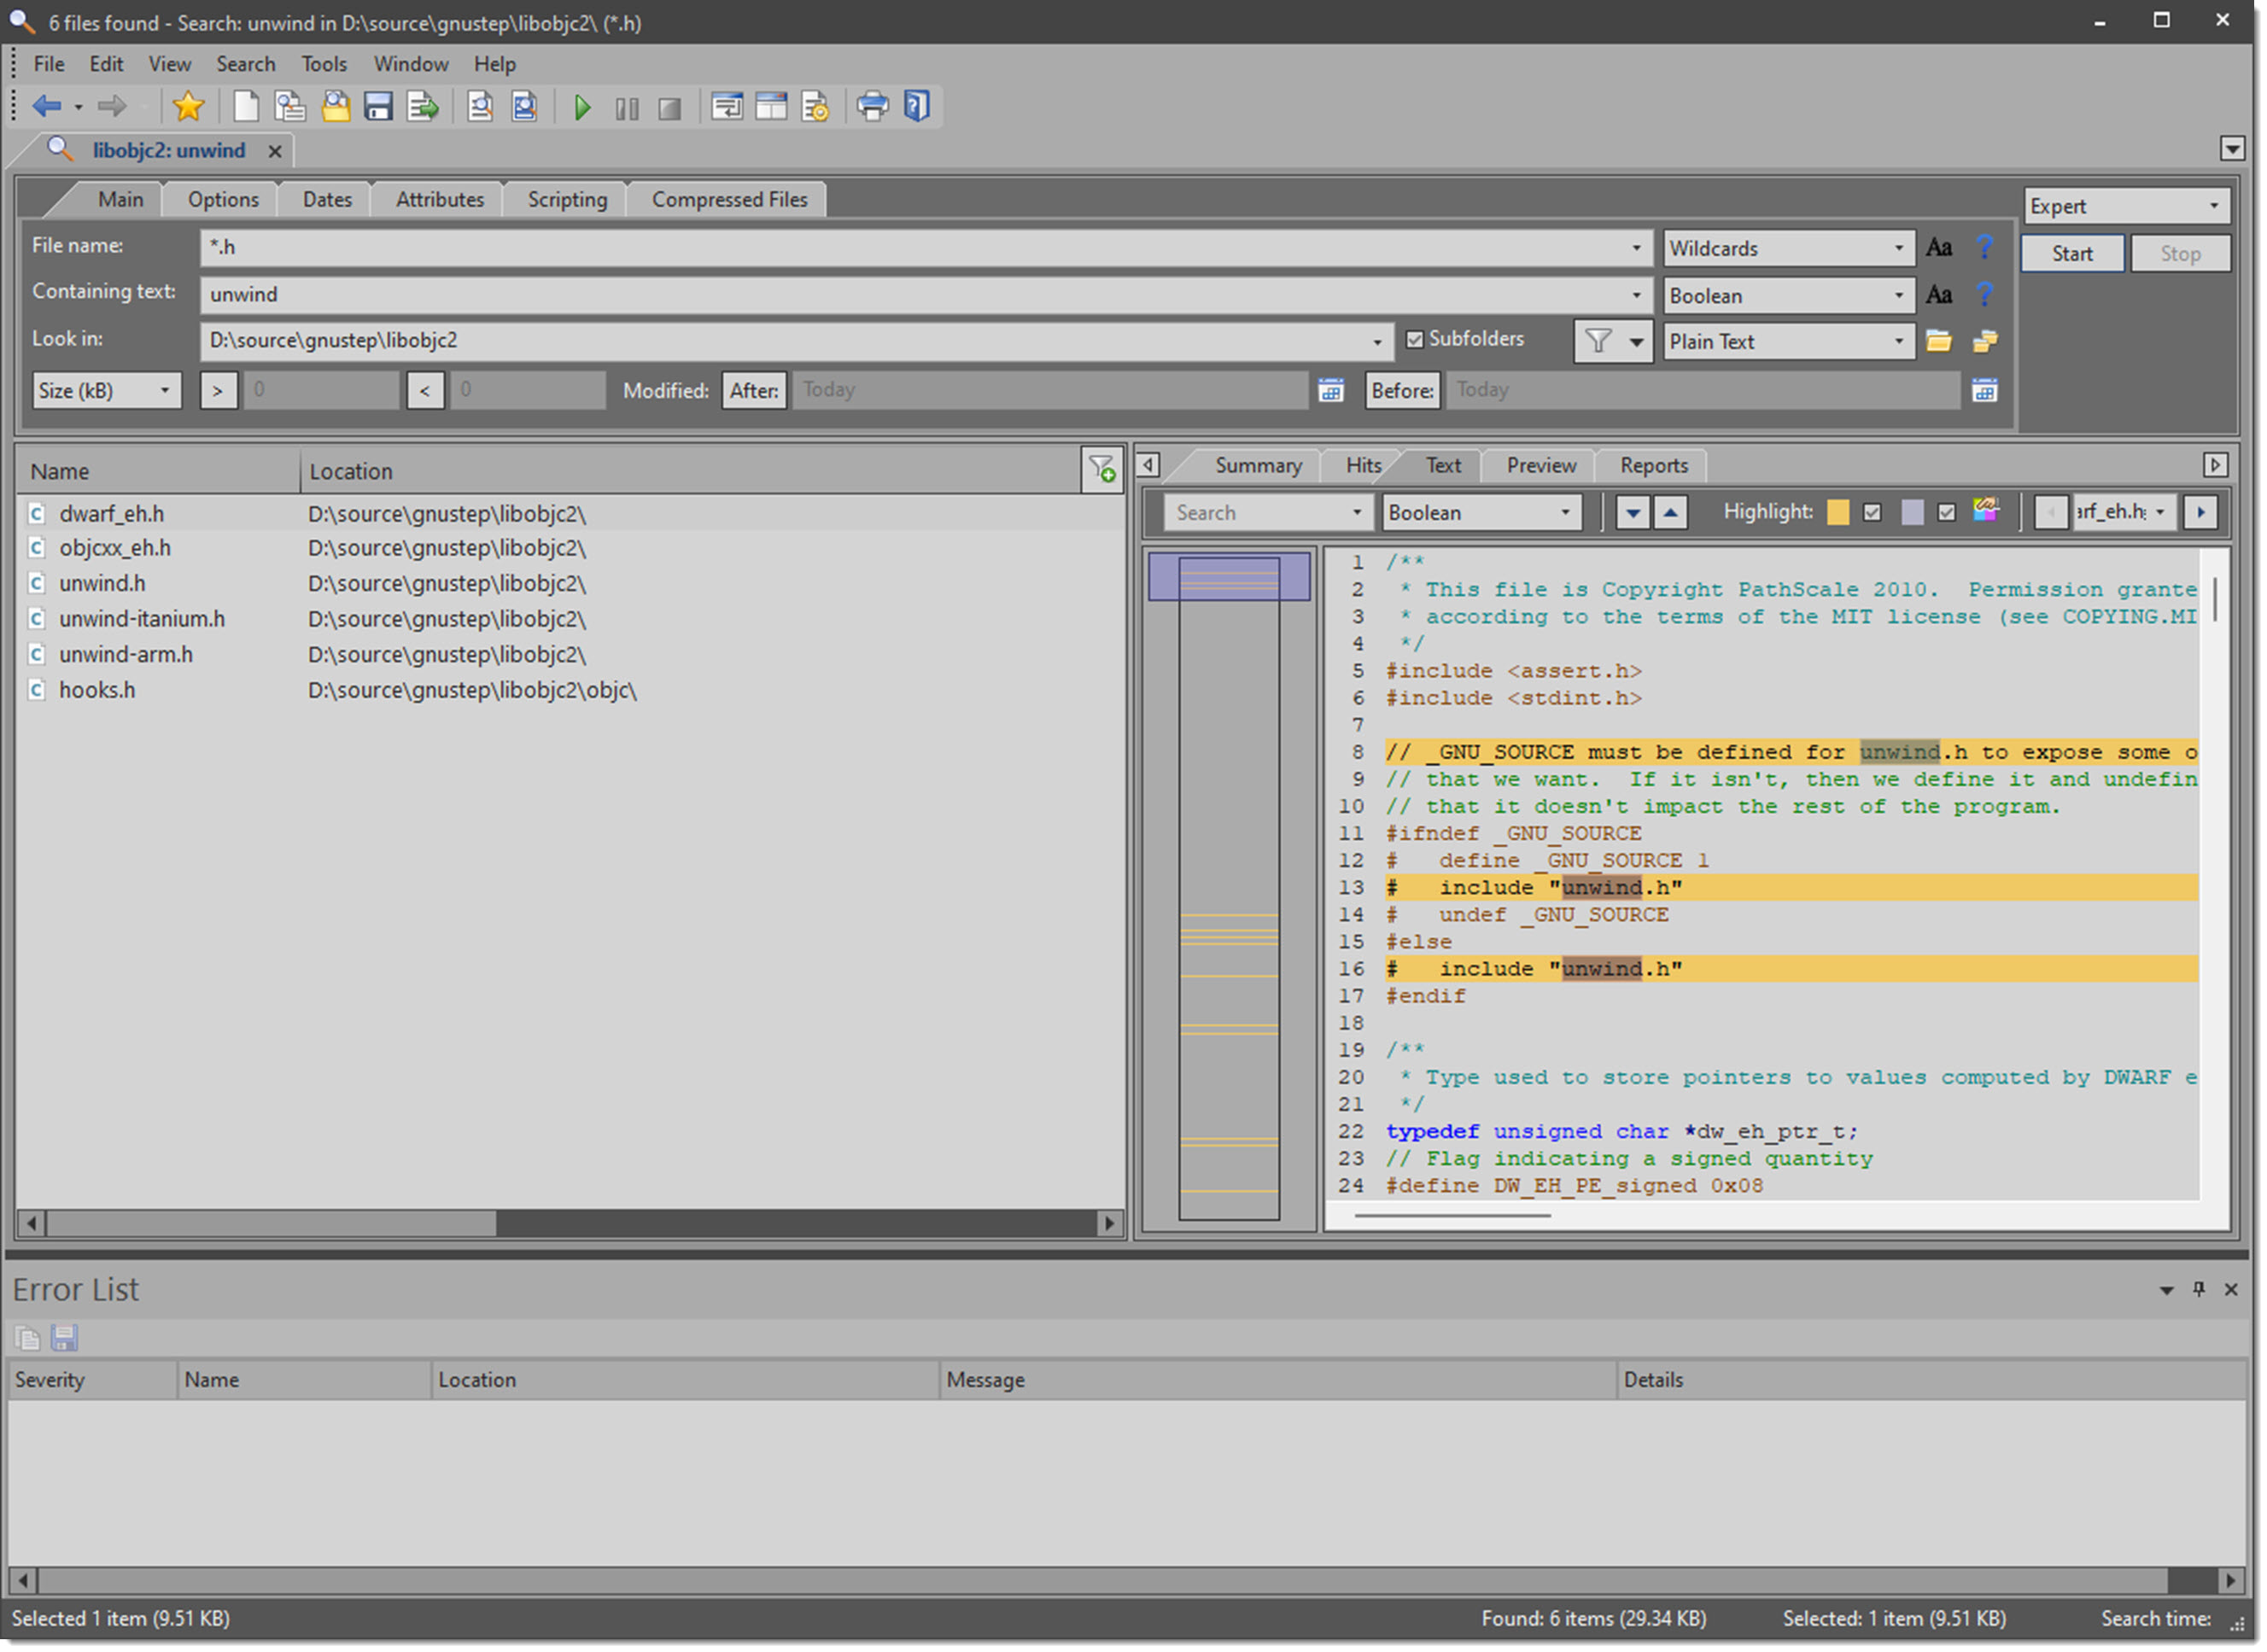Viewport: 2267px width, 1652px height.
Task: Click the yellow highlight color swatch
Action: pos(1838,513)
